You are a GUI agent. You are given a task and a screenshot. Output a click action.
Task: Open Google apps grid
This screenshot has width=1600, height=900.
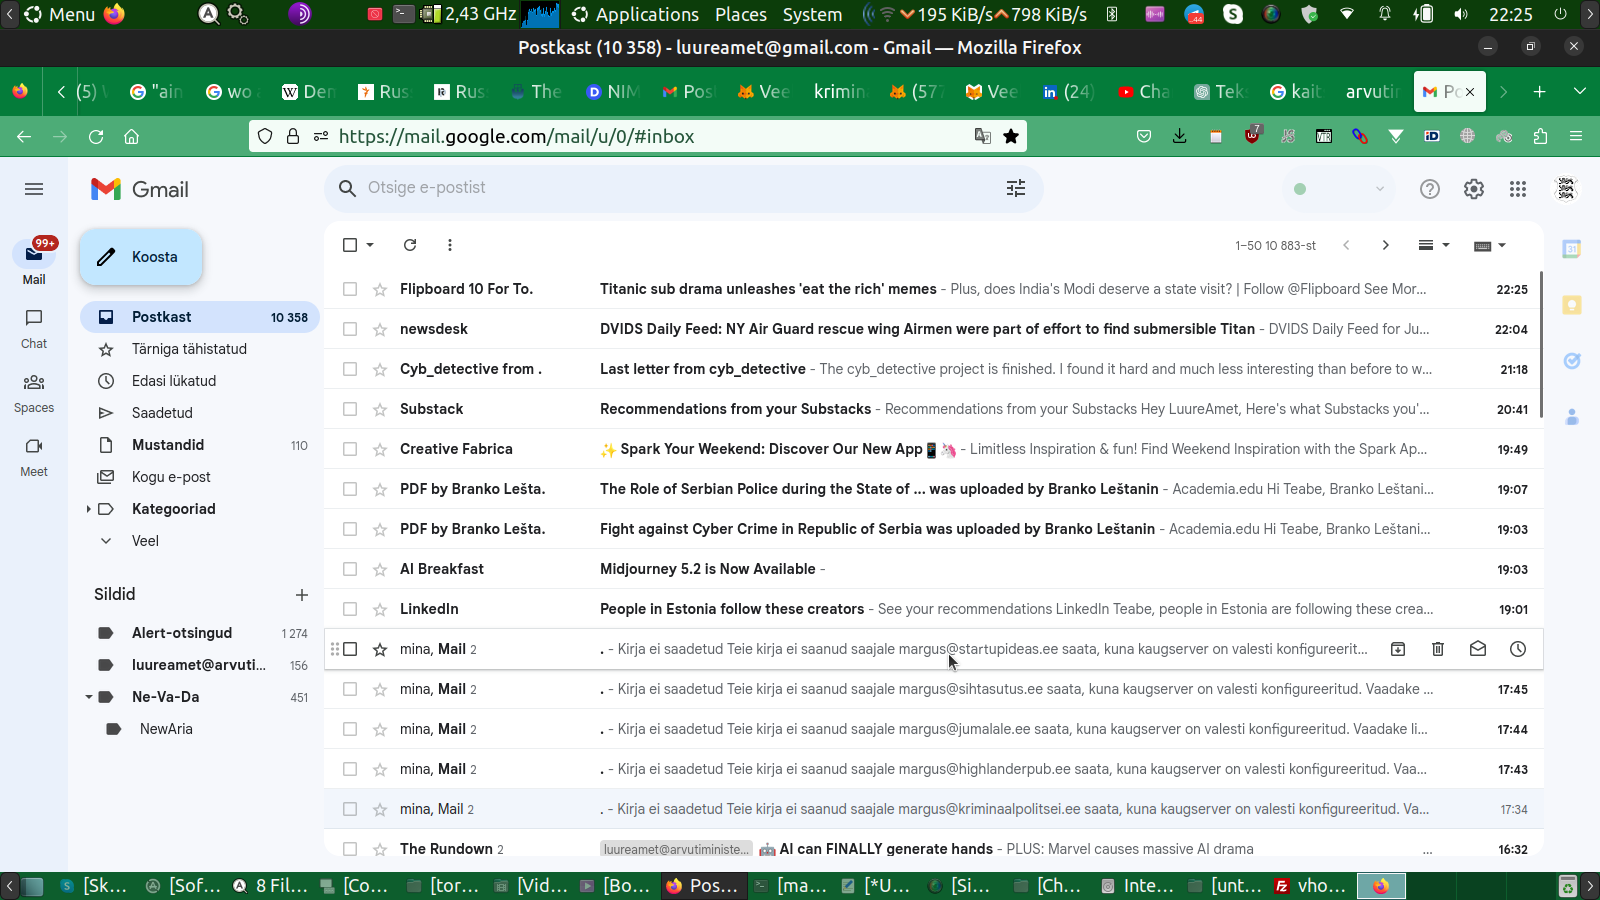1518,189
